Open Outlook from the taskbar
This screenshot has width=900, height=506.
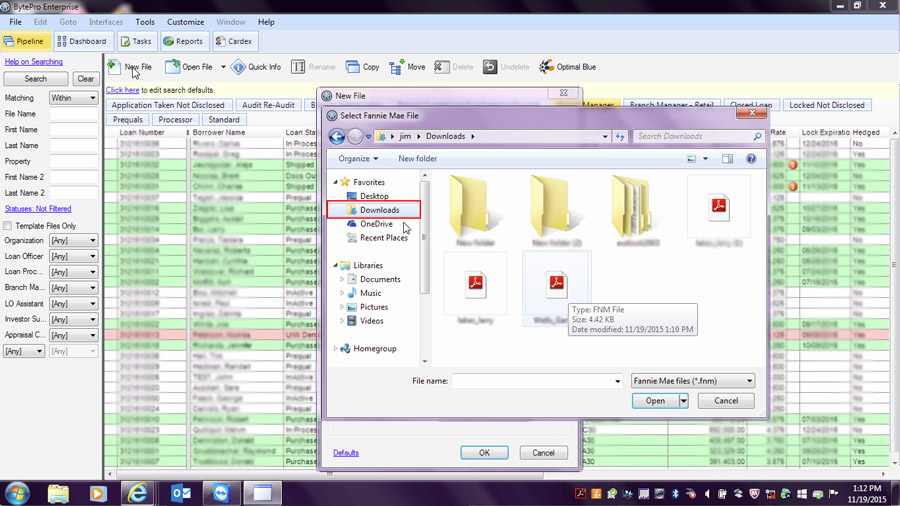coord(181,493)
